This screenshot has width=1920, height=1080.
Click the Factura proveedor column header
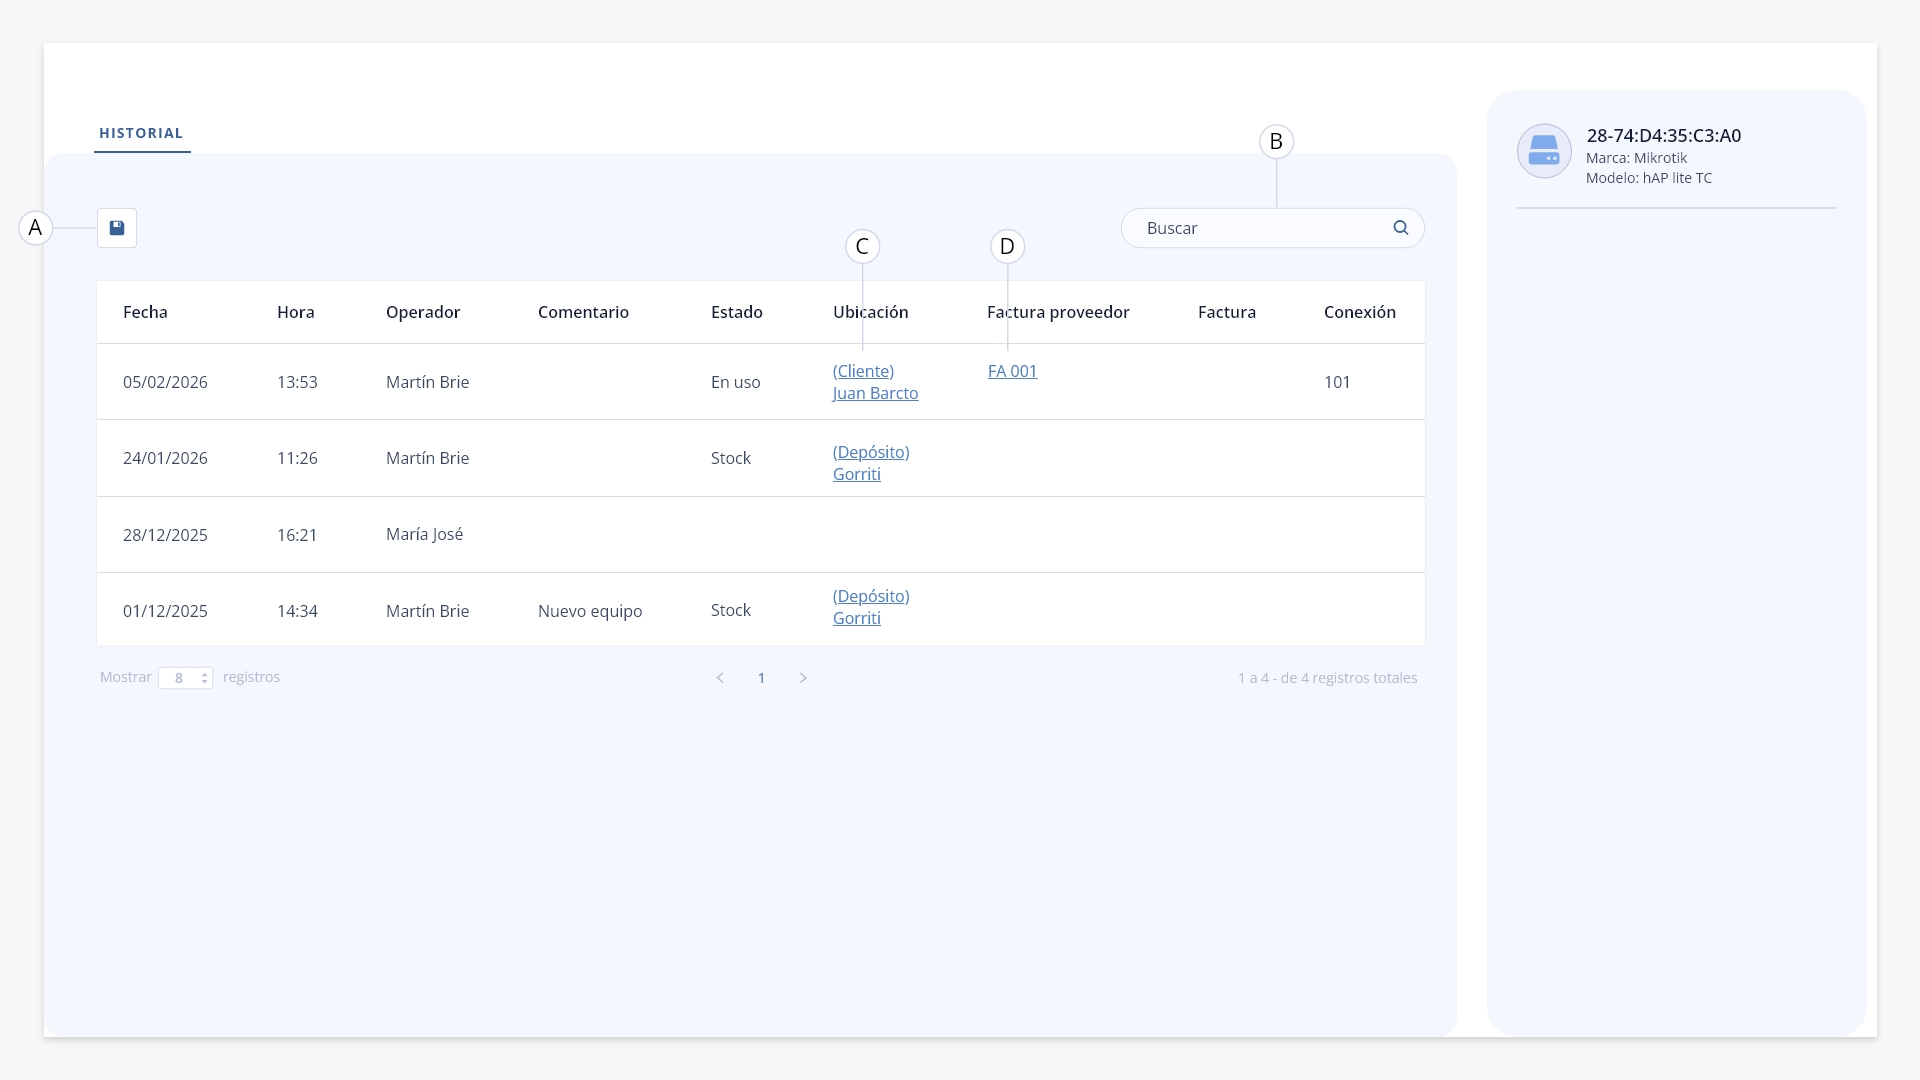1058,312
